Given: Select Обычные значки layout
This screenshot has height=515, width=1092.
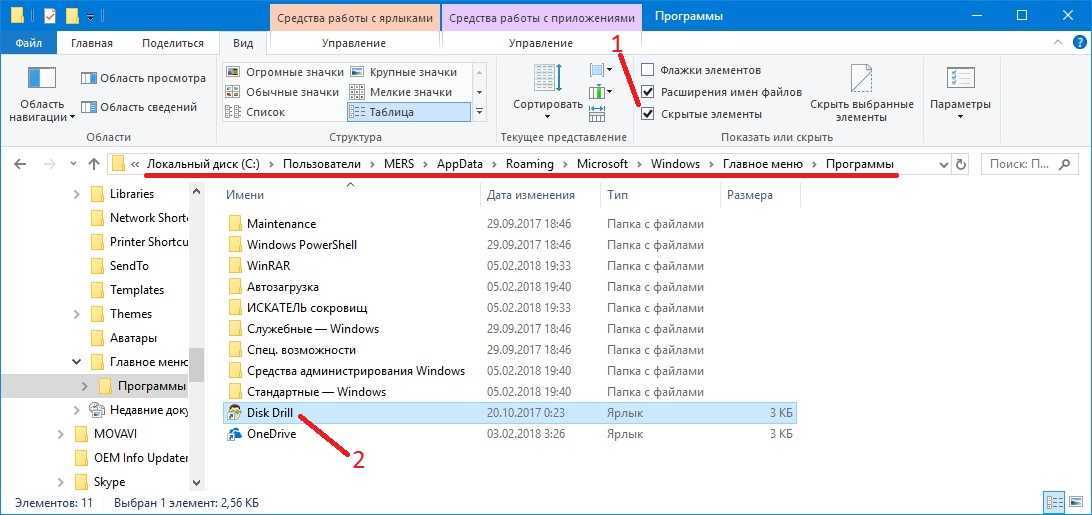Looking at the screenshot, I should (282, 92).
